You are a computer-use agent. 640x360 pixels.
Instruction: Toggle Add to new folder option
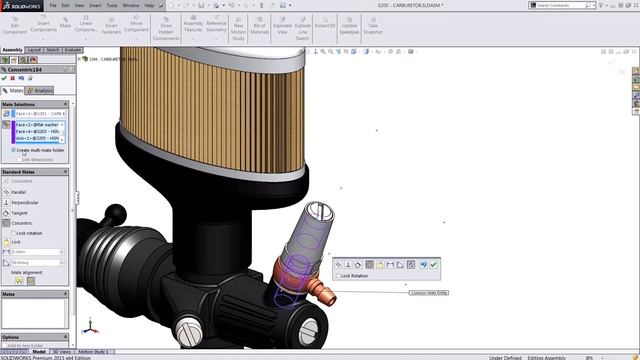click(x=4, y=345)
